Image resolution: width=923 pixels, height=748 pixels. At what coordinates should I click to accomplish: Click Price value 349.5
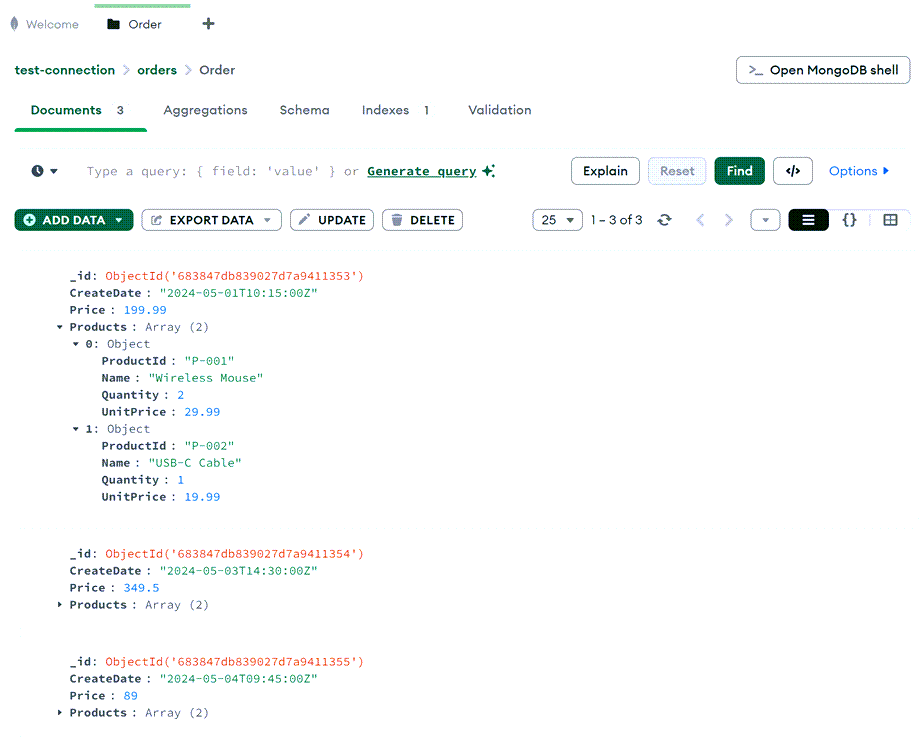(141, 587)
